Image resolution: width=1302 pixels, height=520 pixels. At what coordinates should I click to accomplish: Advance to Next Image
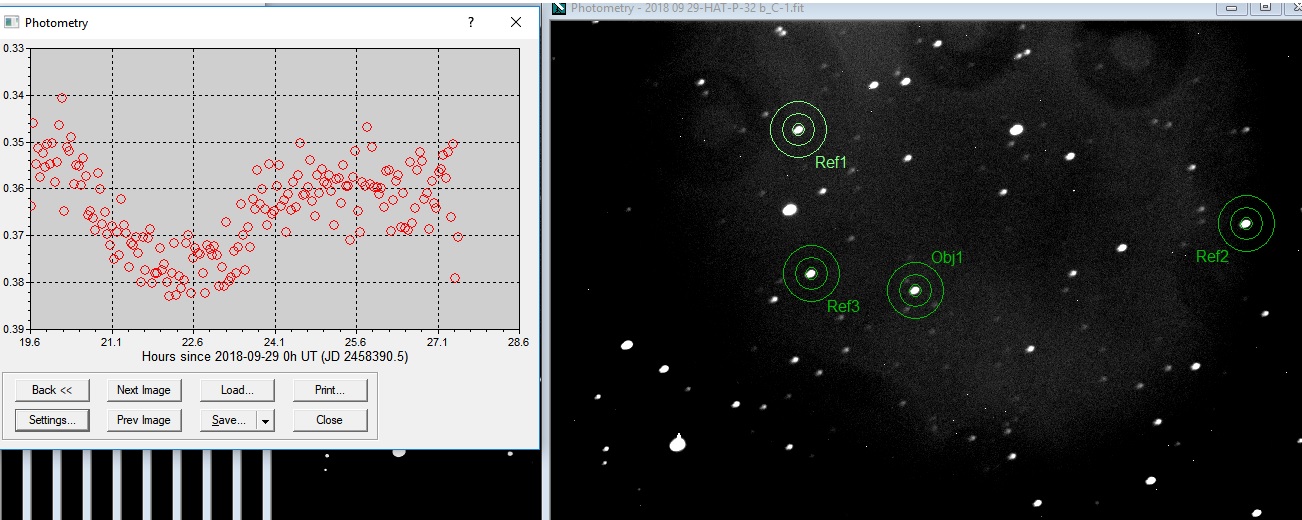coord(143,390)
